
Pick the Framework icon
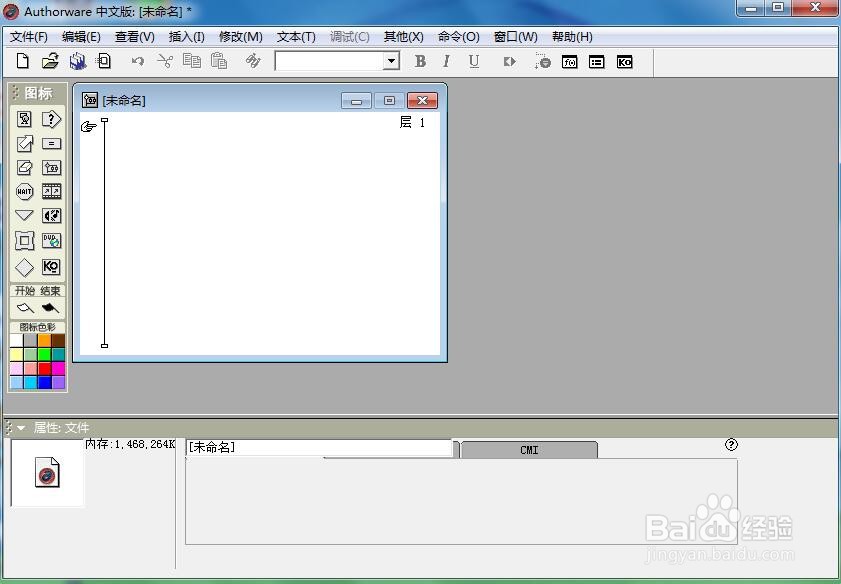[24, 241]
